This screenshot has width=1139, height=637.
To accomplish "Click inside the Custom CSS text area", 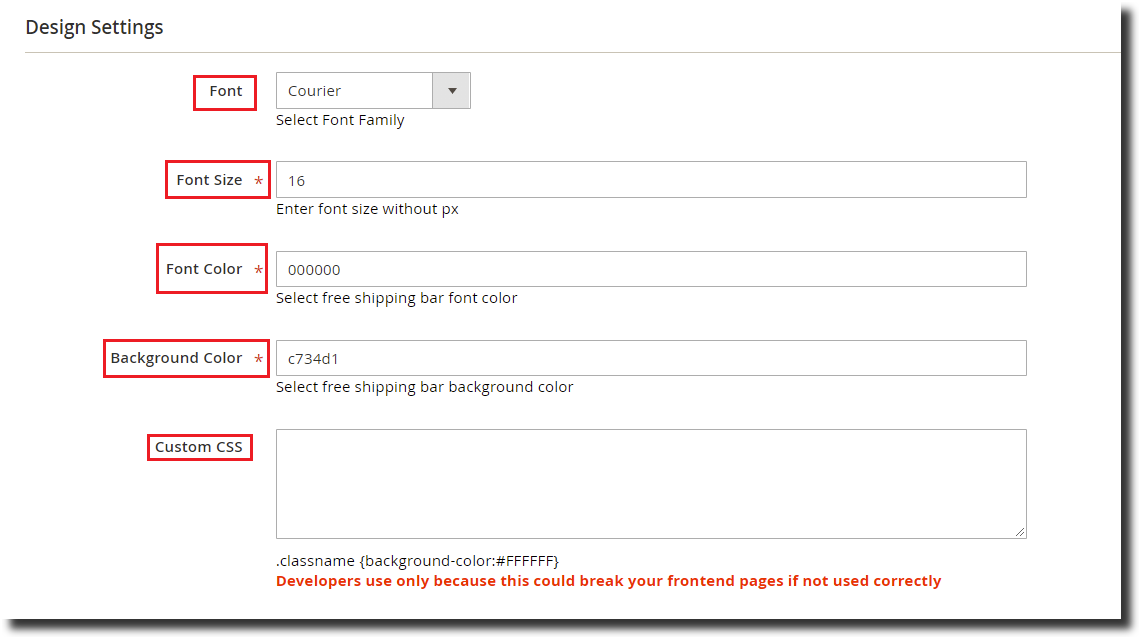I will coord(650,484).
